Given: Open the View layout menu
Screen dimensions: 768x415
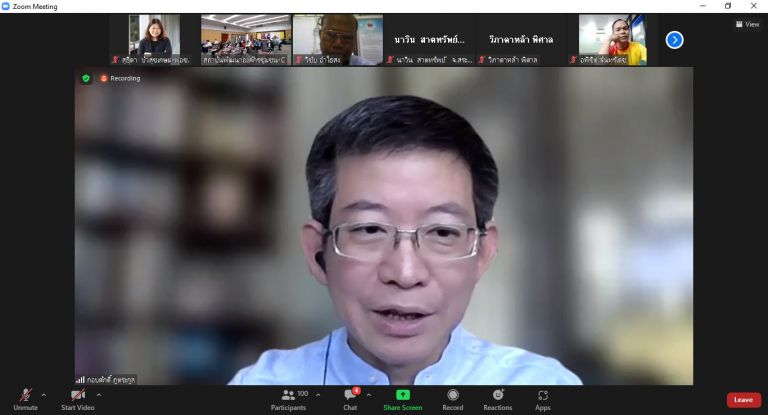Looking at the screenshot, I should point(747,24).
